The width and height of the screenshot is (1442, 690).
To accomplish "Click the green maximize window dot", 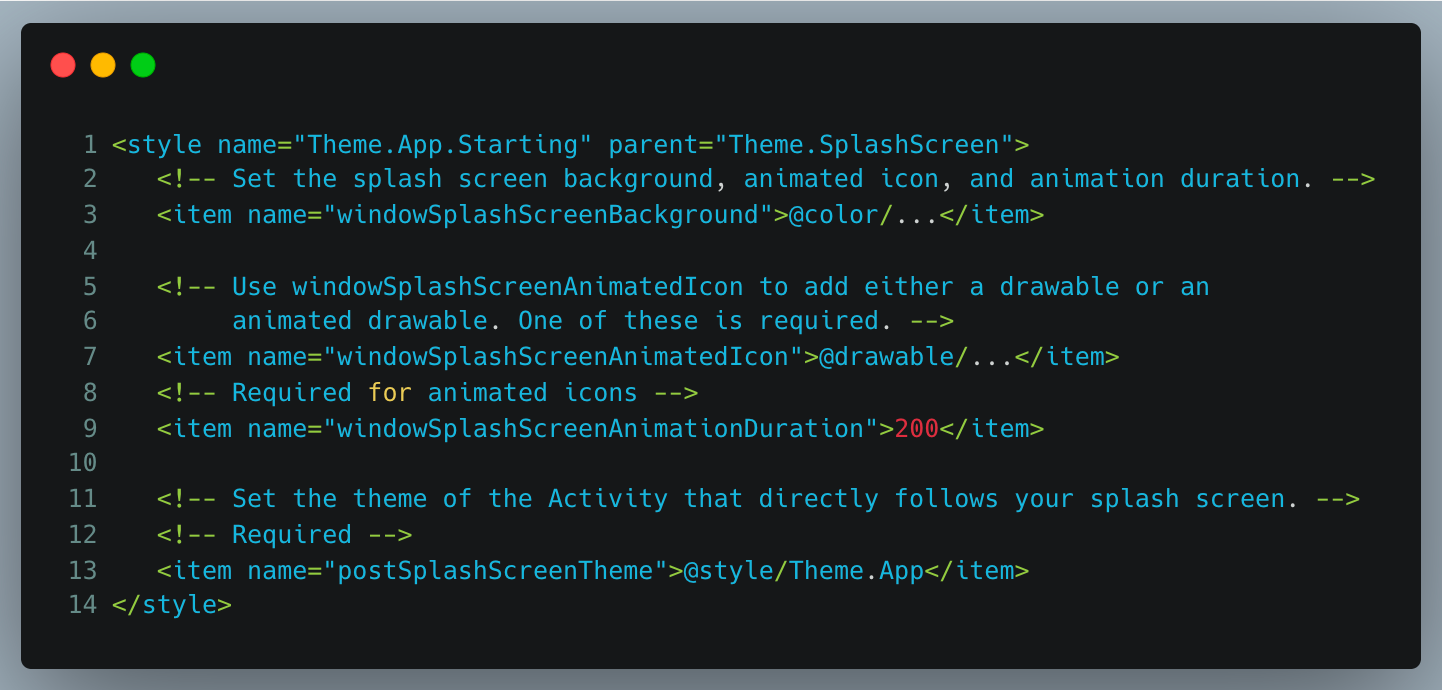I will point(143,65).
